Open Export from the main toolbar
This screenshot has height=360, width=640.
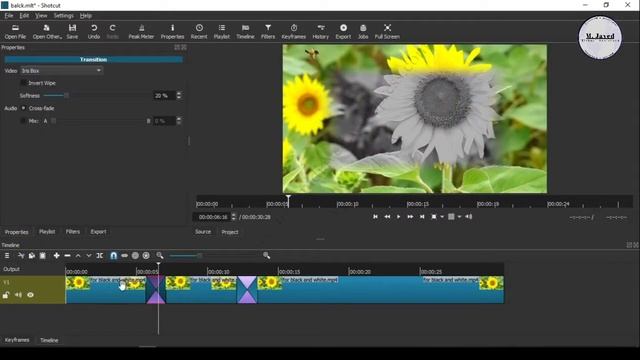coord(343,31)
